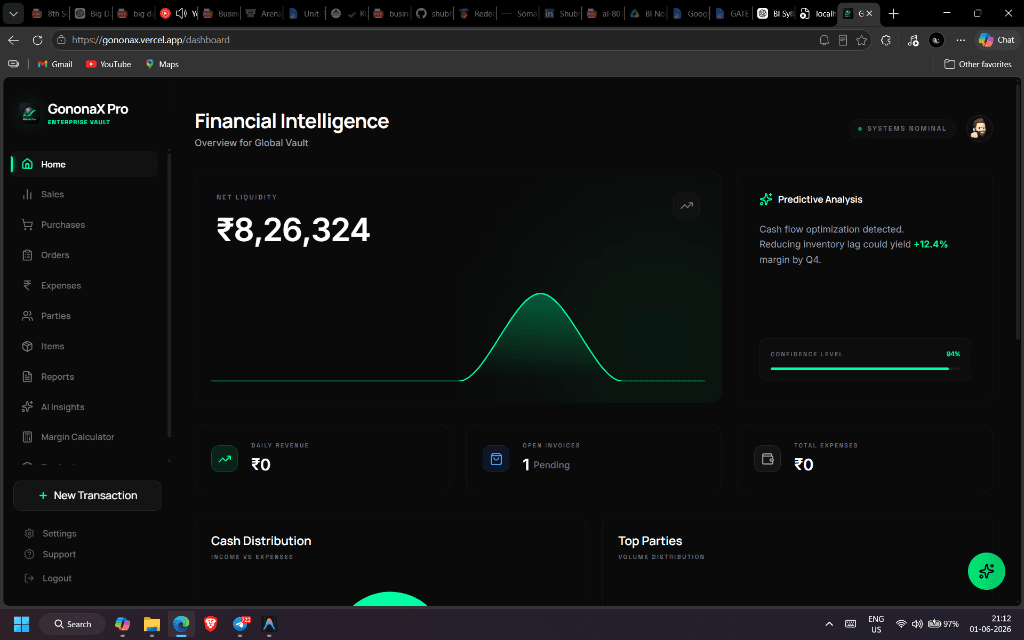Show hidden system tray icons
1024x640 pixels.
click(x=829, y=624)
